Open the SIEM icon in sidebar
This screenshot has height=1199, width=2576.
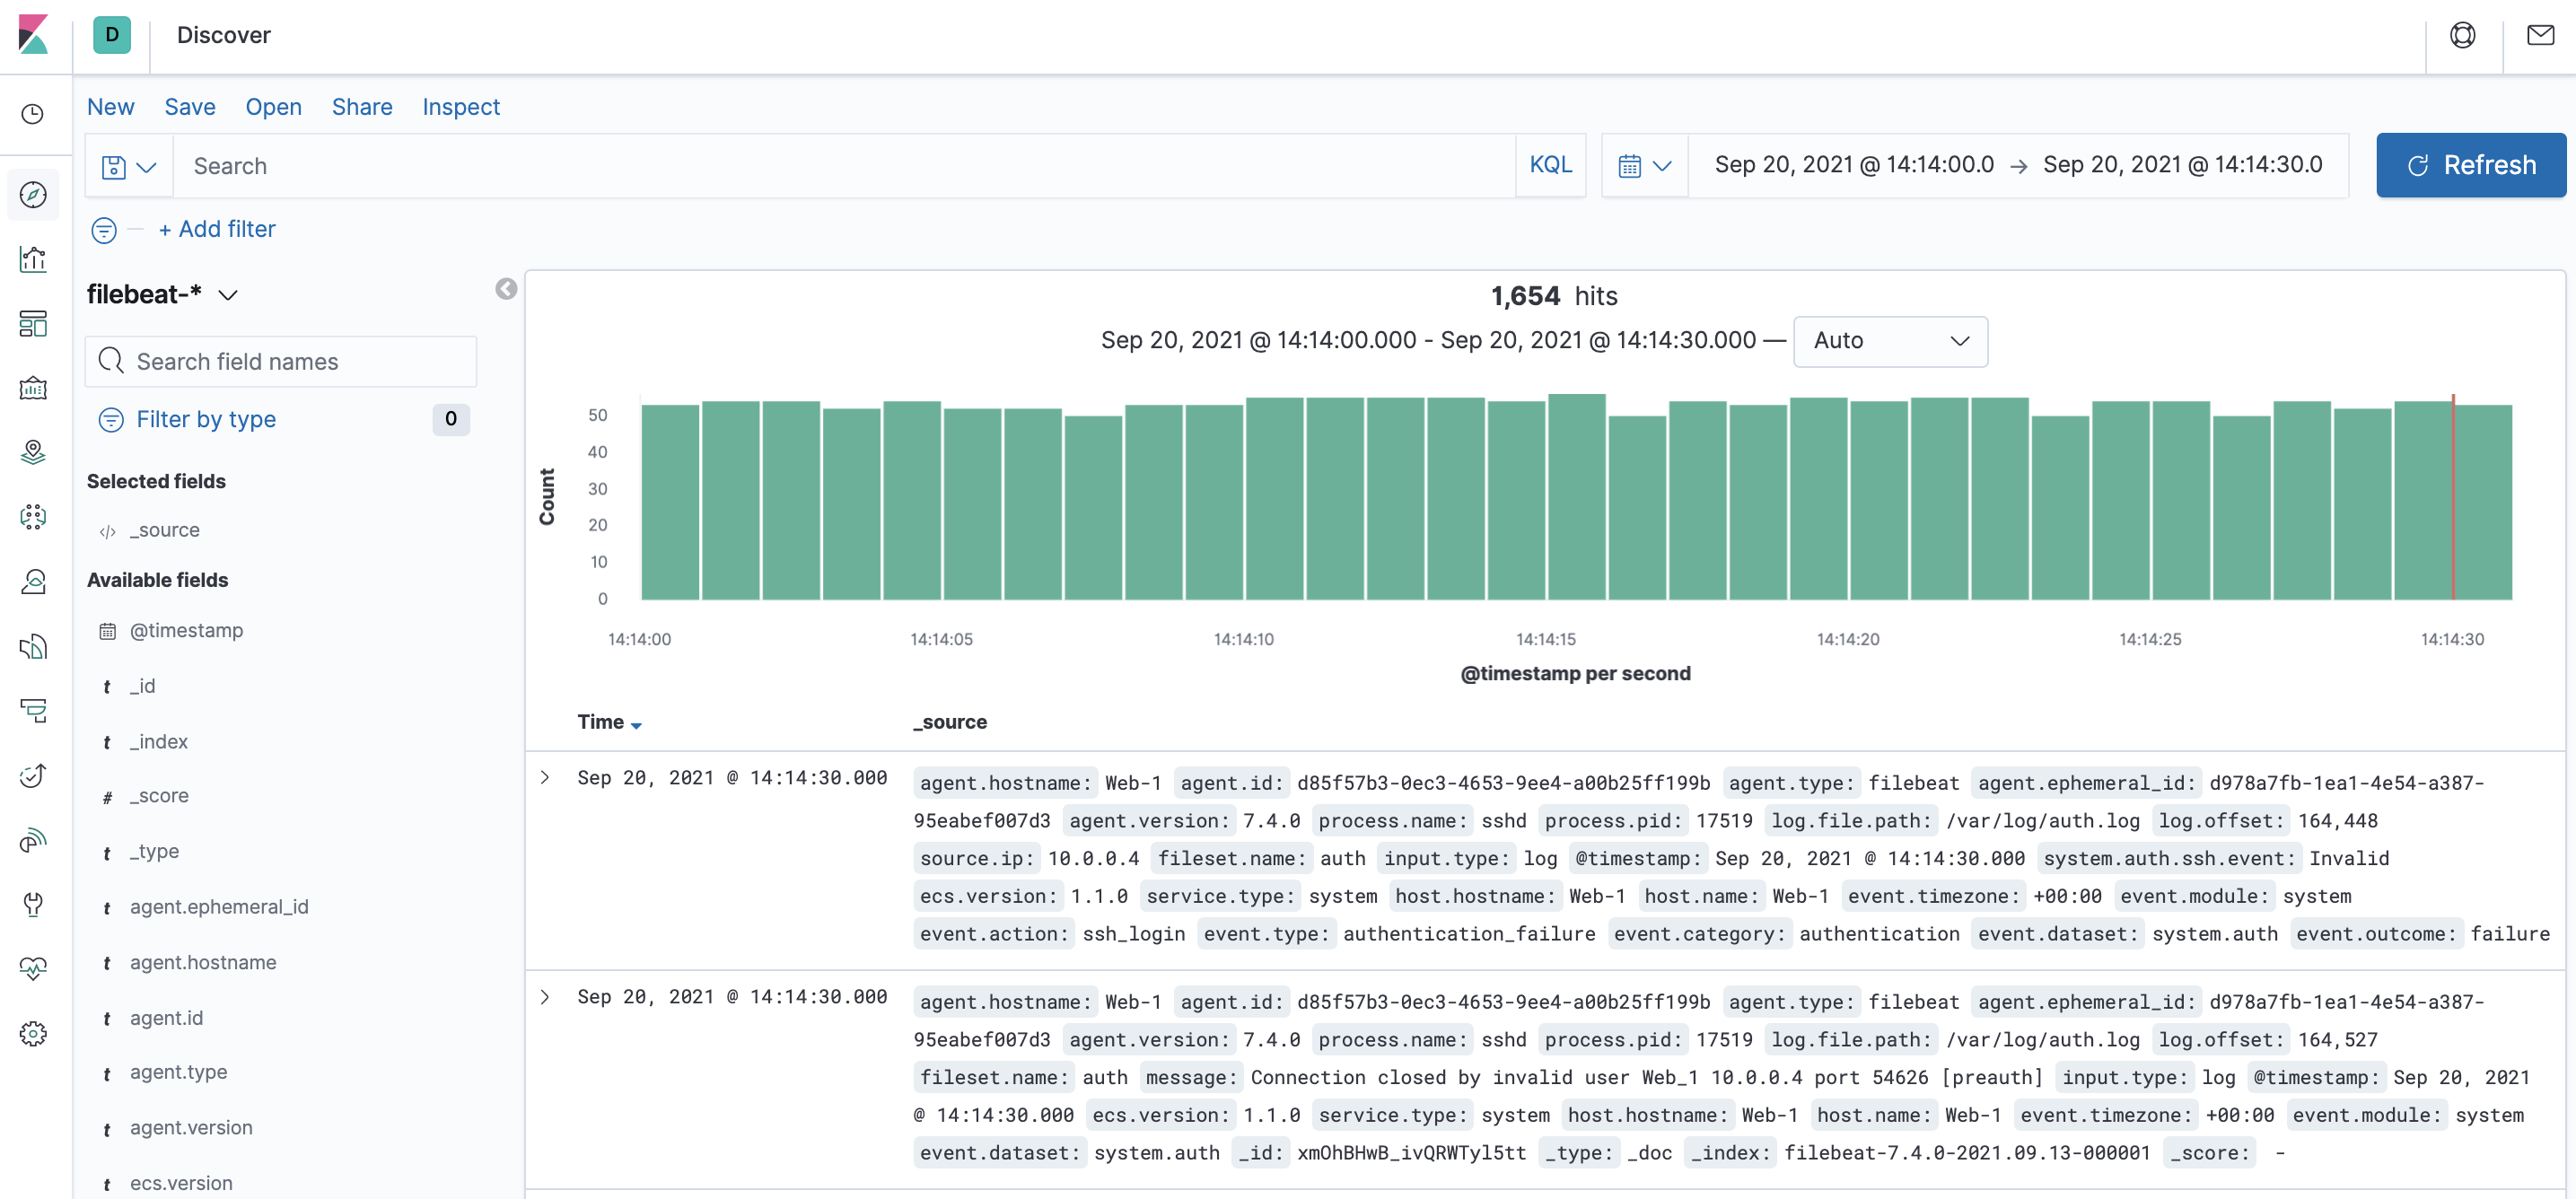click(33, 840)
